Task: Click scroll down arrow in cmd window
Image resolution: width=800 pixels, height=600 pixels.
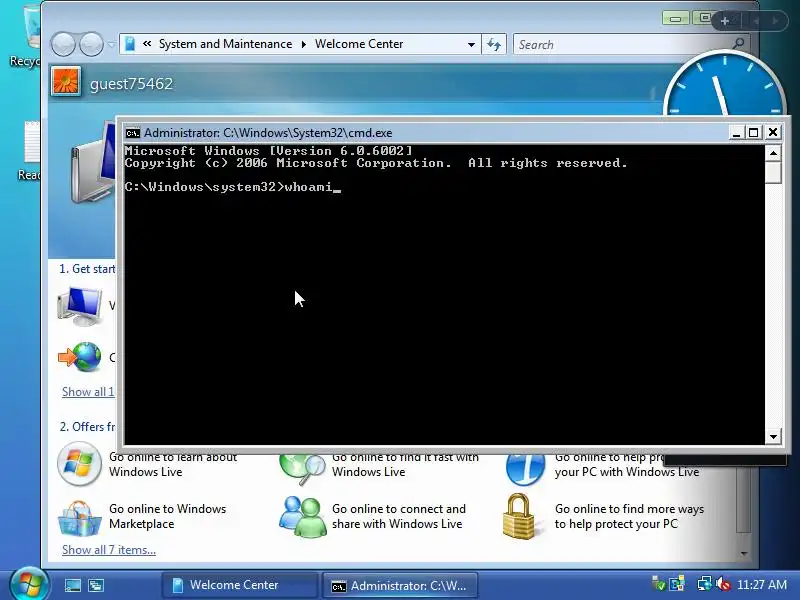Action: tap(773, 437)
